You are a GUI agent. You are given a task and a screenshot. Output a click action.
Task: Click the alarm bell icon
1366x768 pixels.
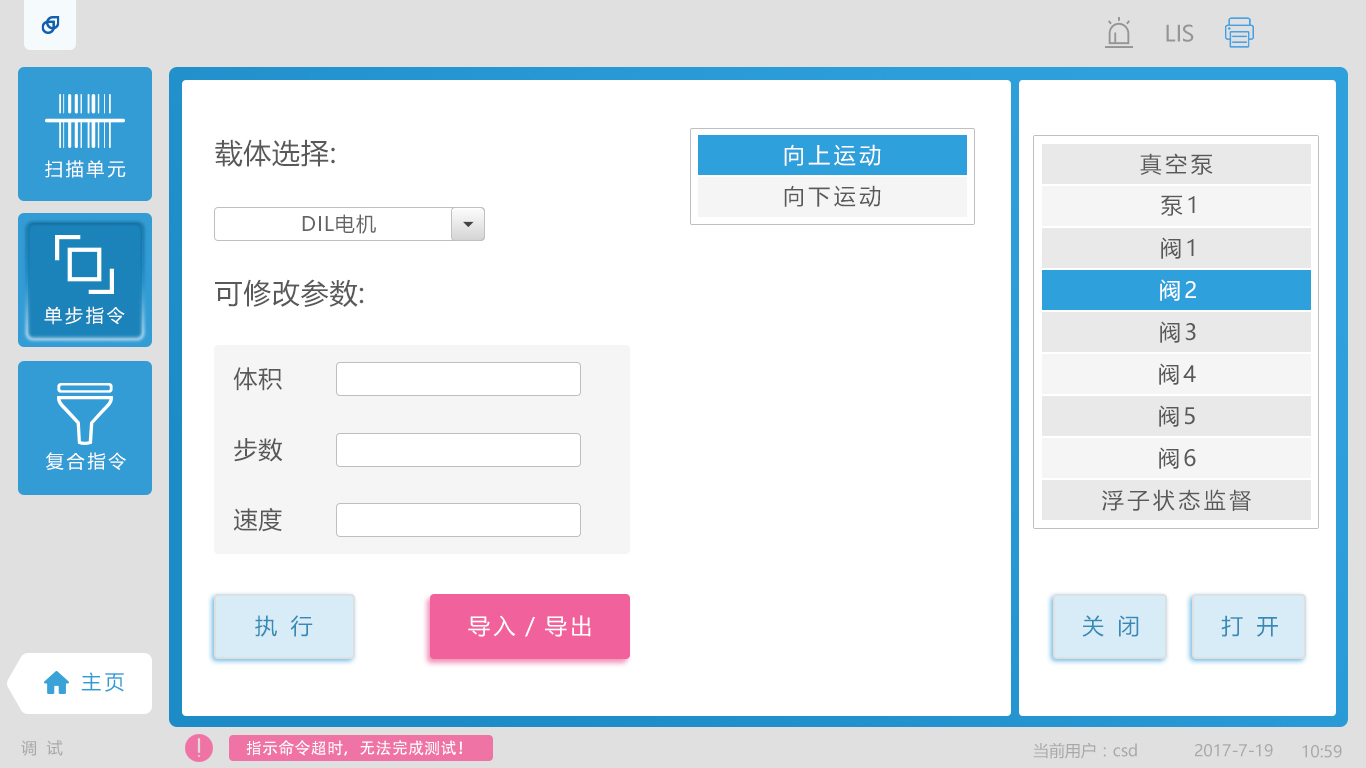1118,33
